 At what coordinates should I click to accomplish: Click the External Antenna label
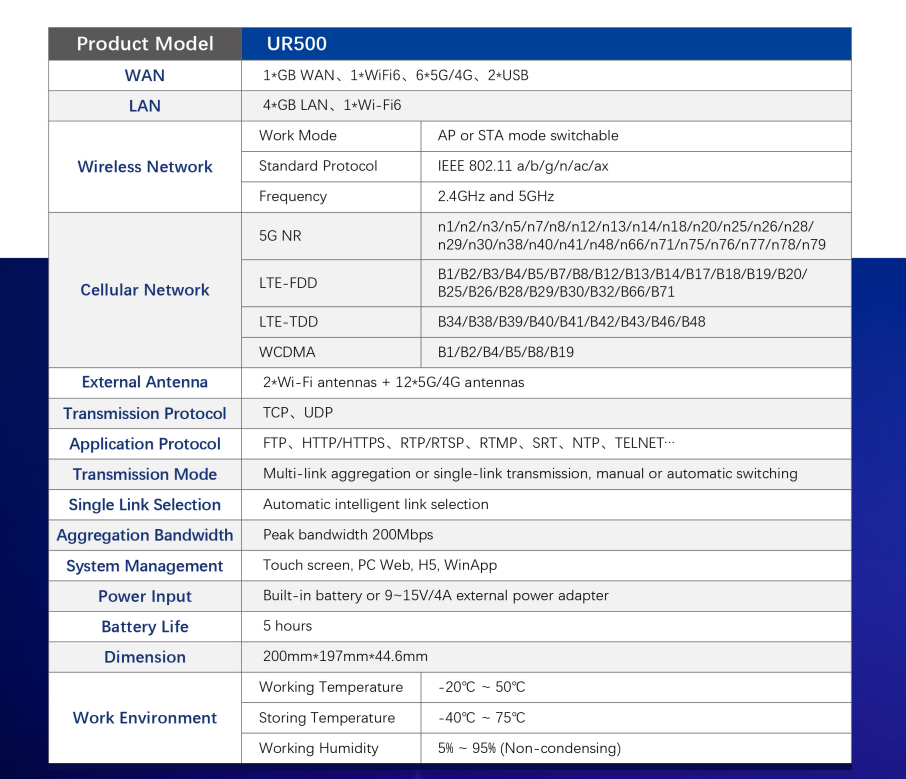[145, 383]
